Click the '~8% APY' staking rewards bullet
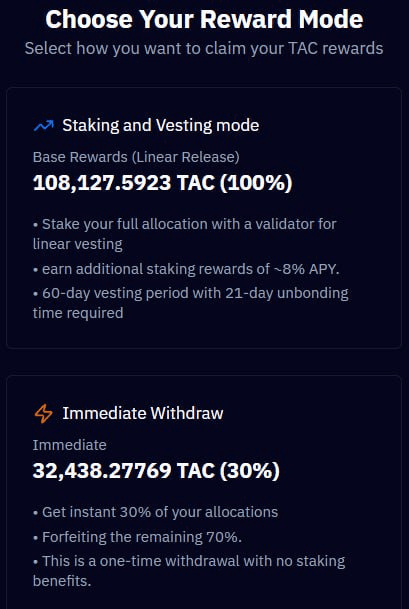 (186, 269)
